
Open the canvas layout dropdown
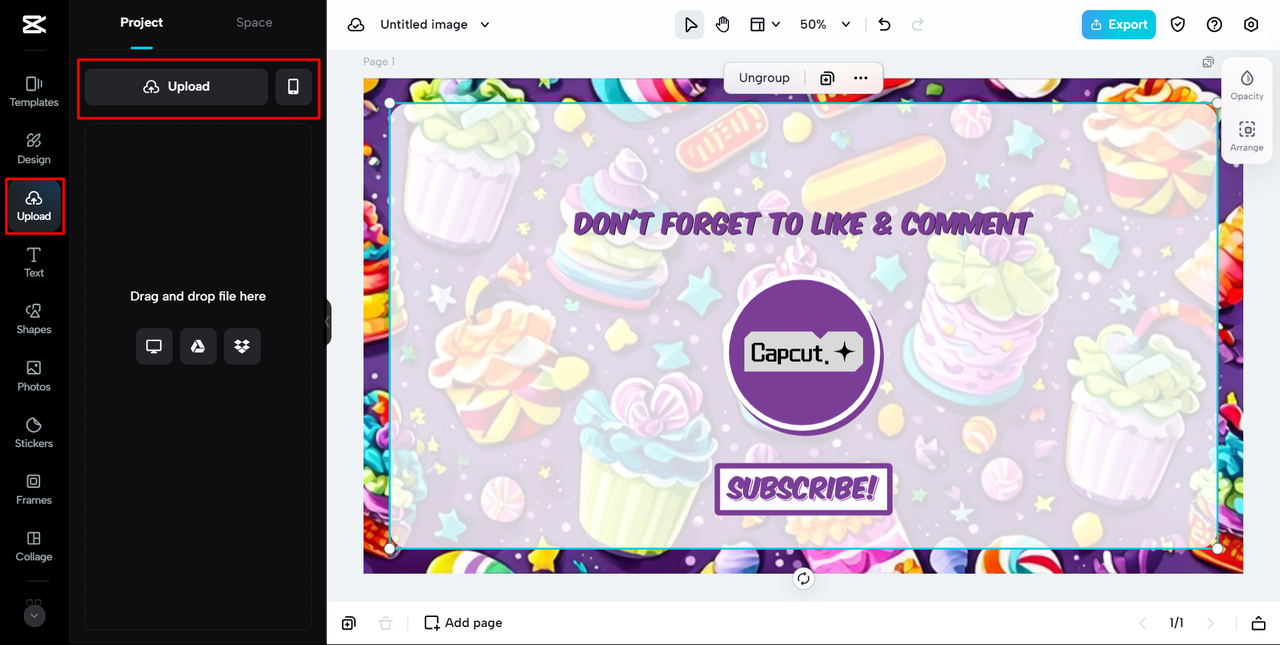pos(765,25)
